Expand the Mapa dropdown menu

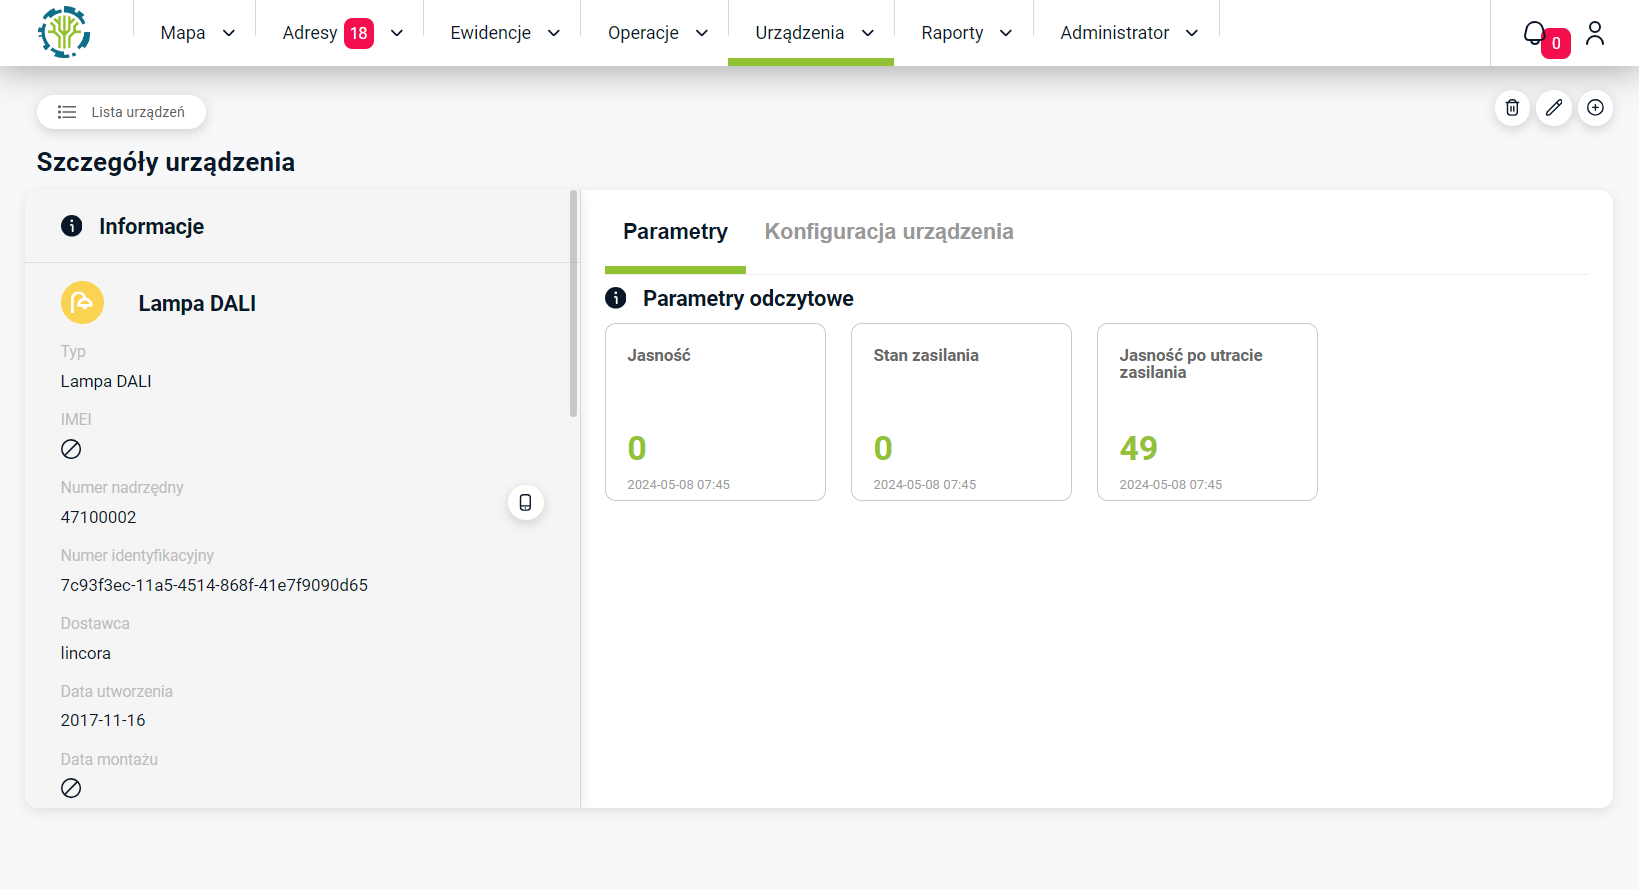197,33
